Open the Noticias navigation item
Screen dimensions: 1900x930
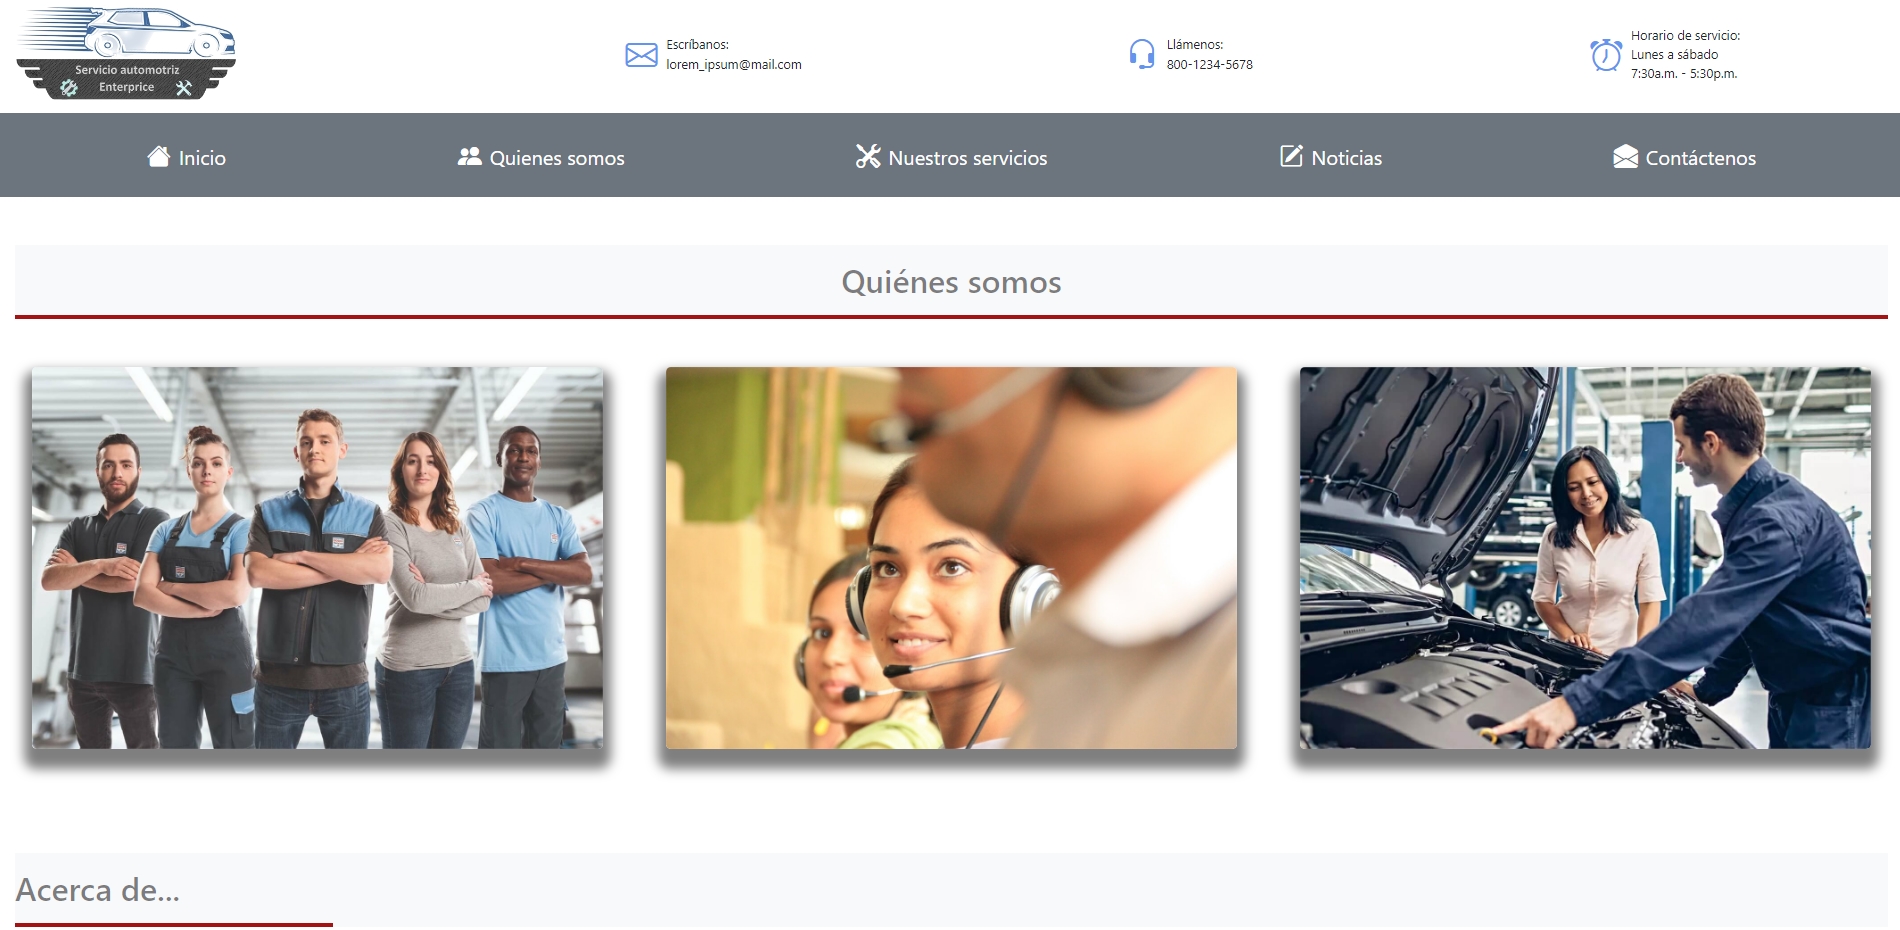[x=1346, y=158]
